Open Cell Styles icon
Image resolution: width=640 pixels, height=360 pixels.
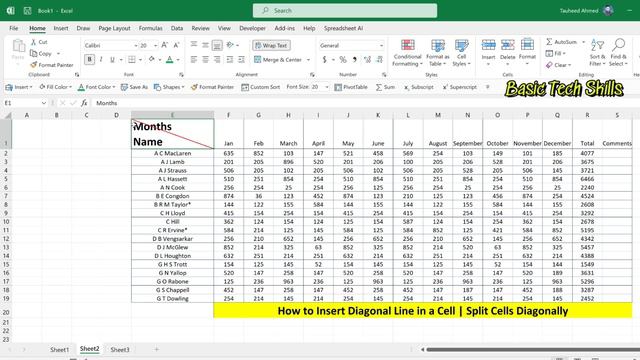[462, 44]
